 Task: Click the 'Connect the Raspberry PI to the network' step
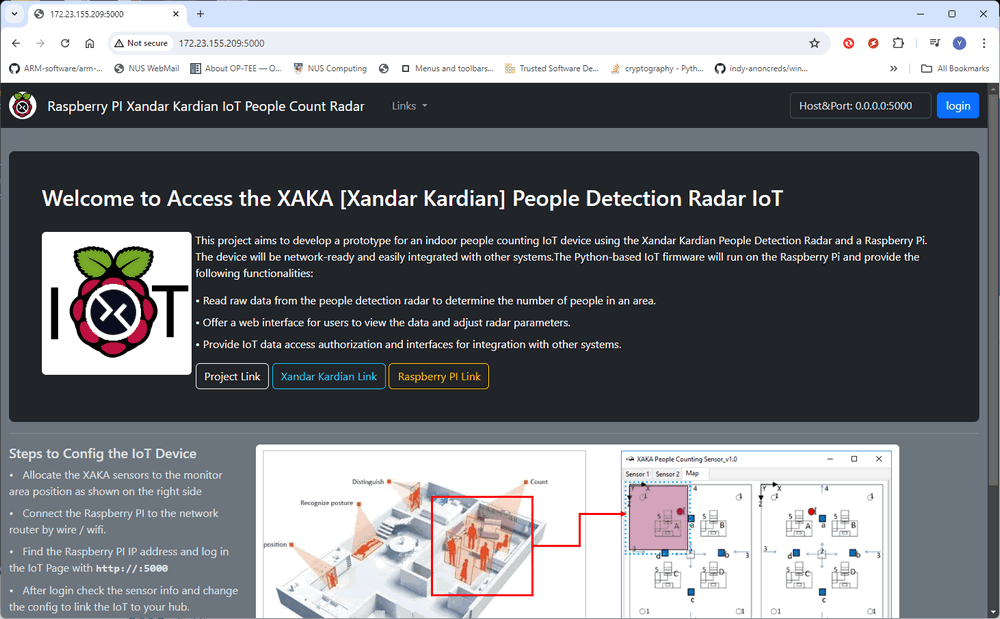pos(114,521)
